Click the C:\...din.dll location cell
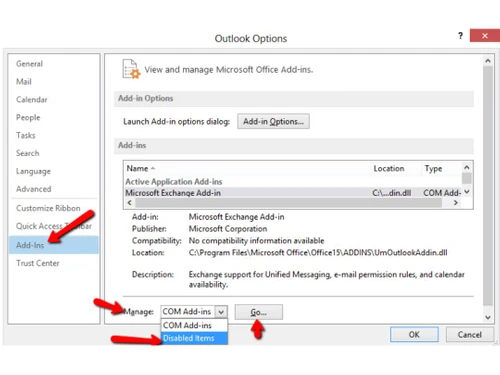 coord(392,193)
